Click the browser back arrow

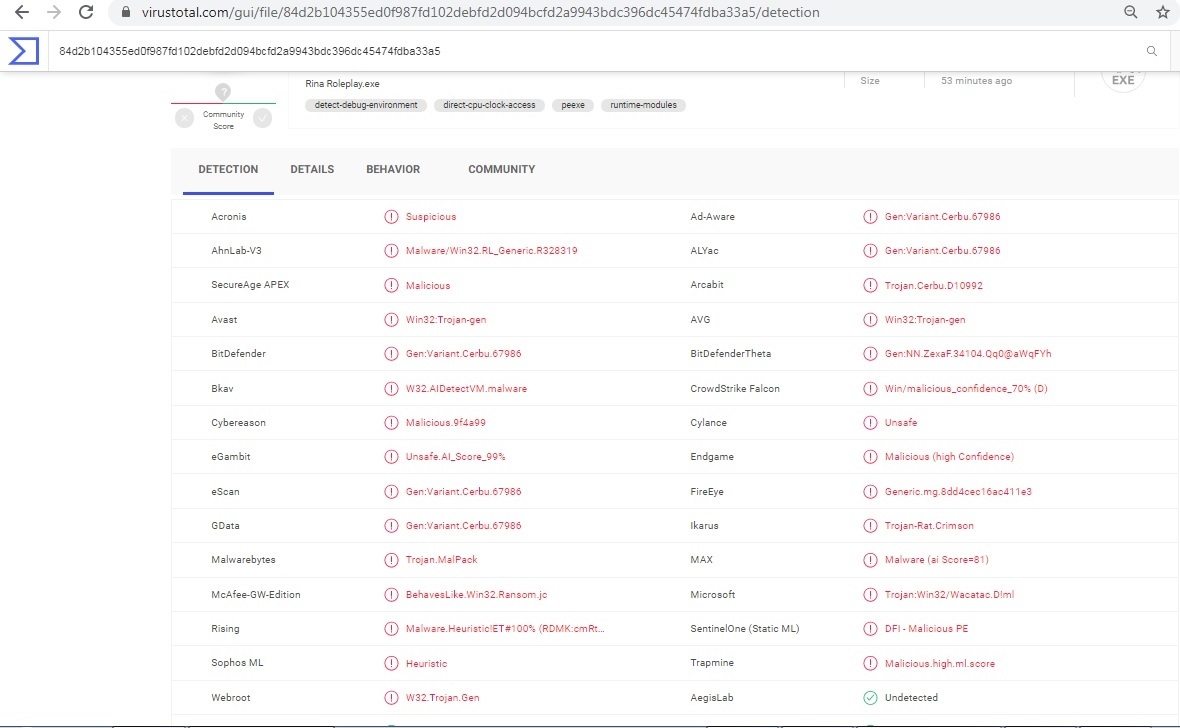coord(22,12)
